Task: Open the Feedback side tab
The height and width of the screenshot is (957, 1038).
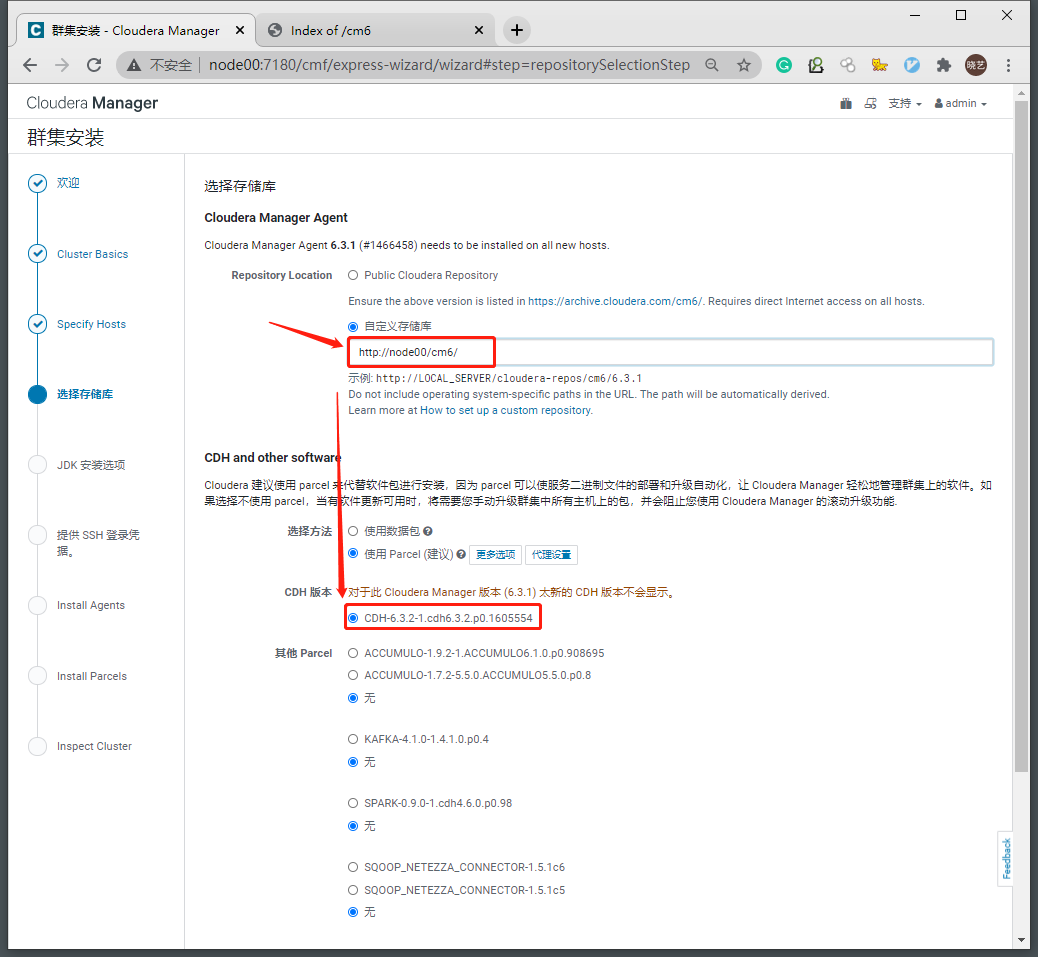Action: click(x=1006, y=858)
